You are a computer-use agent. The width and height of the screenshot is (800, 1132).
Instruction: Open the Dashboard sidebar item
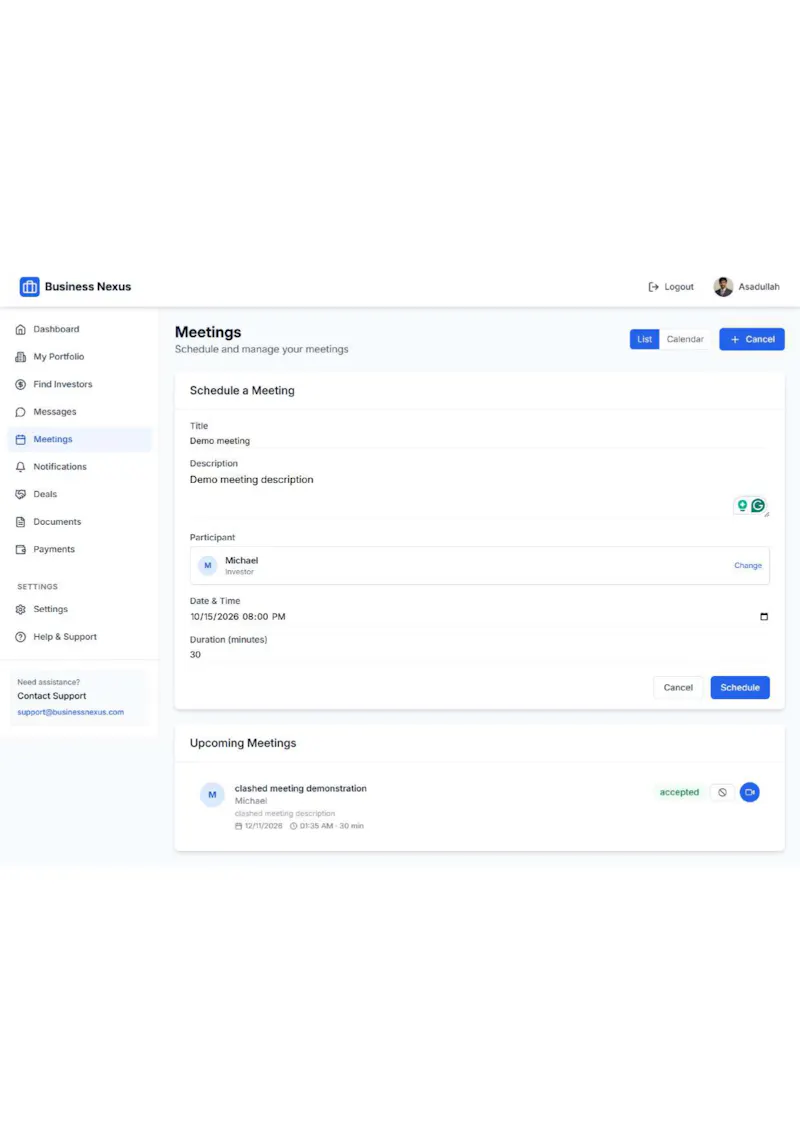coord(79,329)
